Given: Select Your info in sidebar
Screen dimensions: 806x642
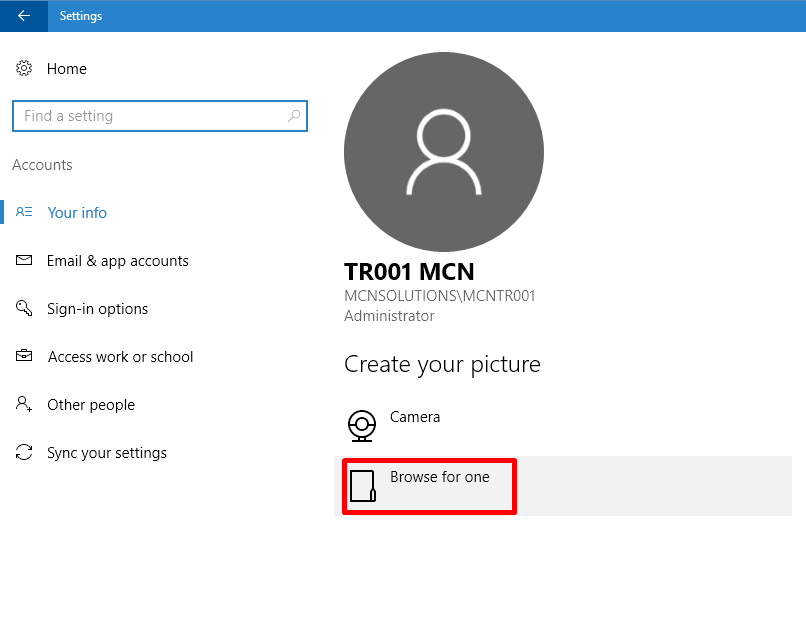Looking at the screenshot, I should coord(77,213).
